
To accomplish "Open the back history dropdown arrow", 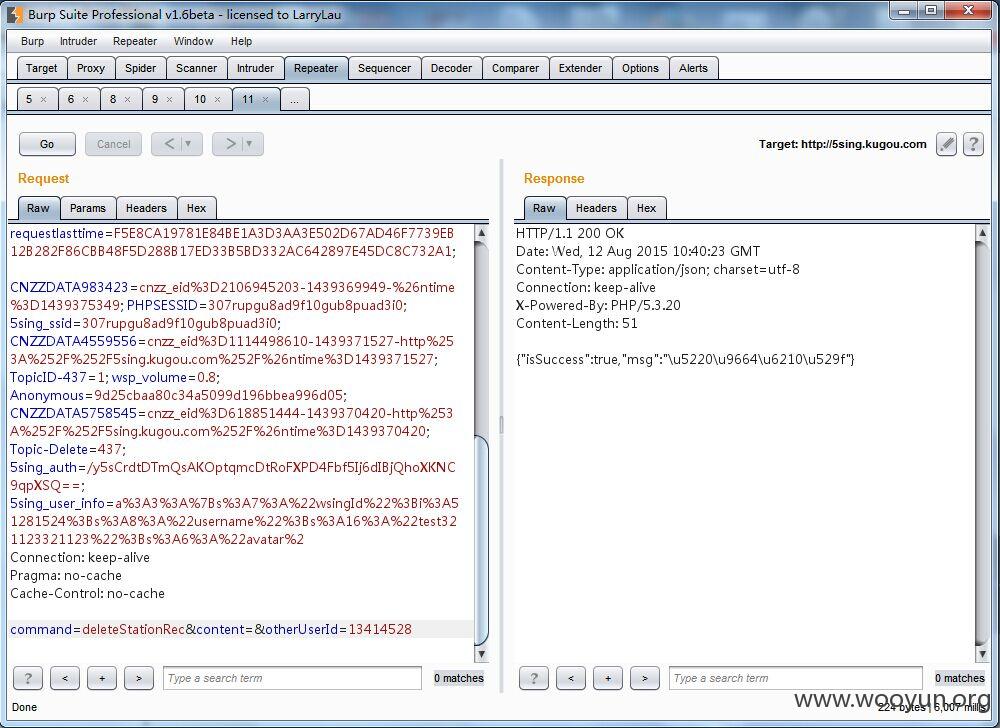I will coord(189,144).
